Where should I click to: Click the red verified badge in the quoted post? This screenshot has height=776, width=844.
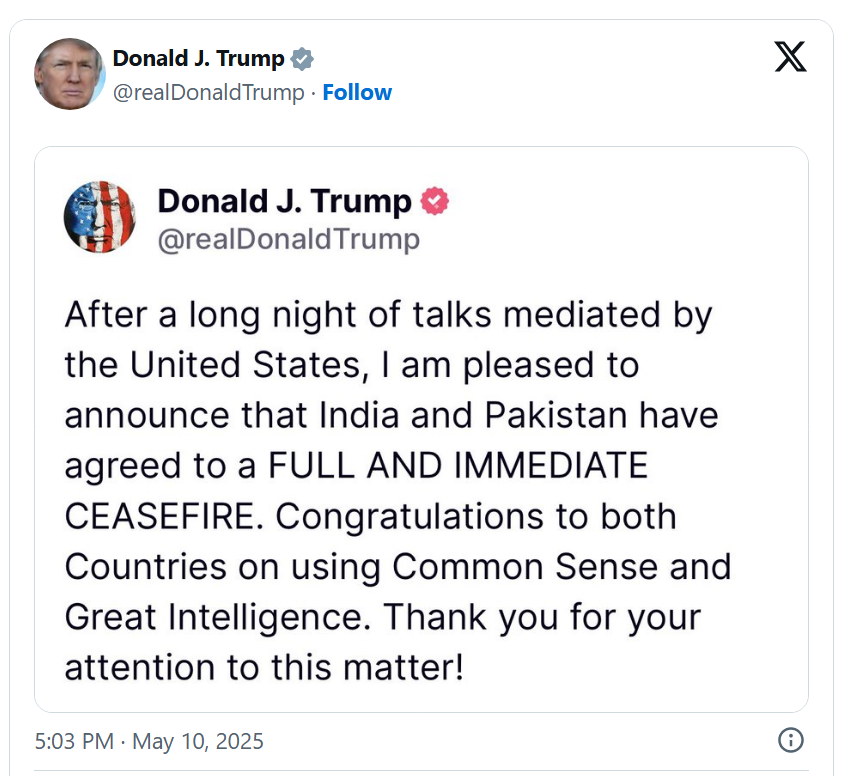434,201
